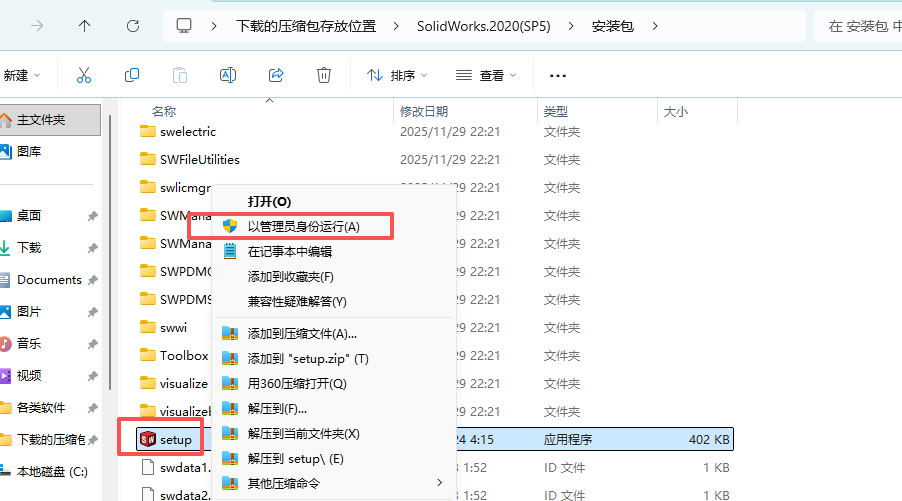Click 安装包 breadcrumb
Viewport: 902px width, 501px height.
(x=613, y=26)
